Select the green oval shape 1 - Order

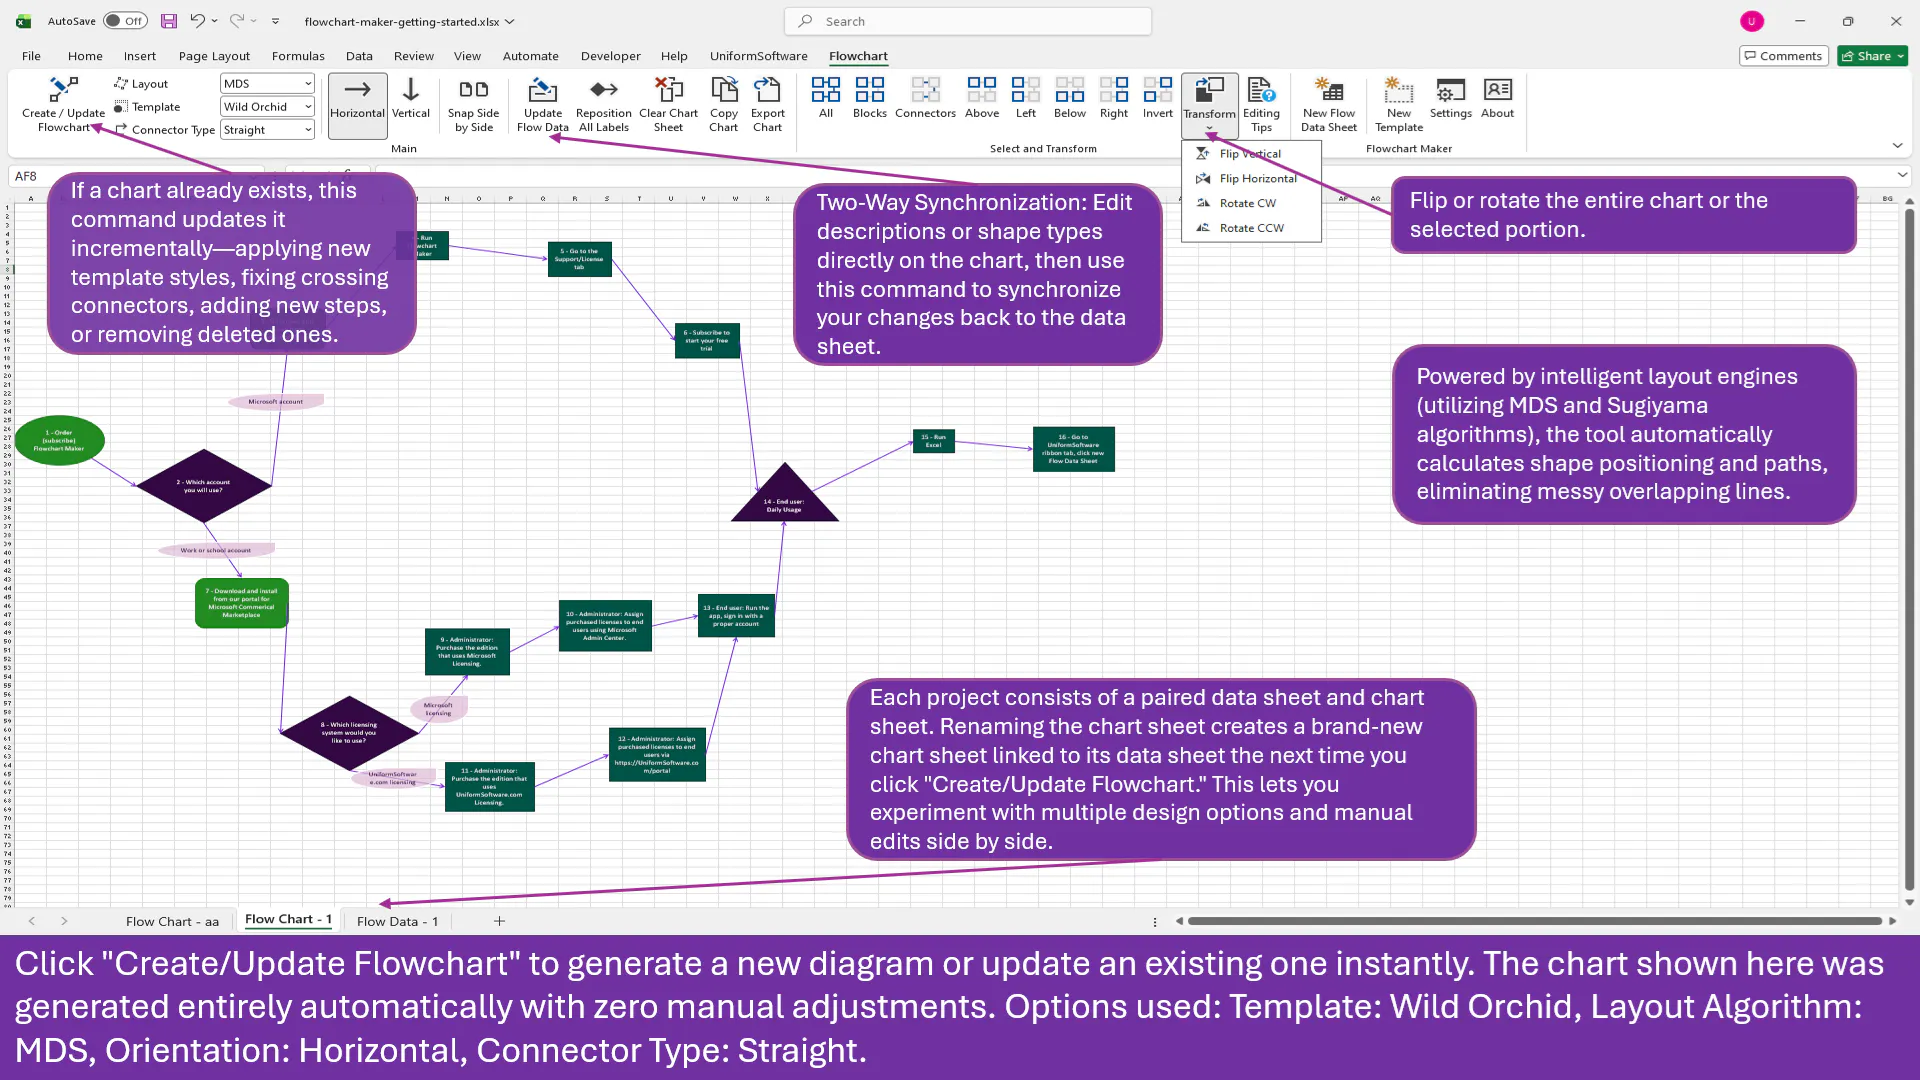pyautogui.click(x=60, y=441)
